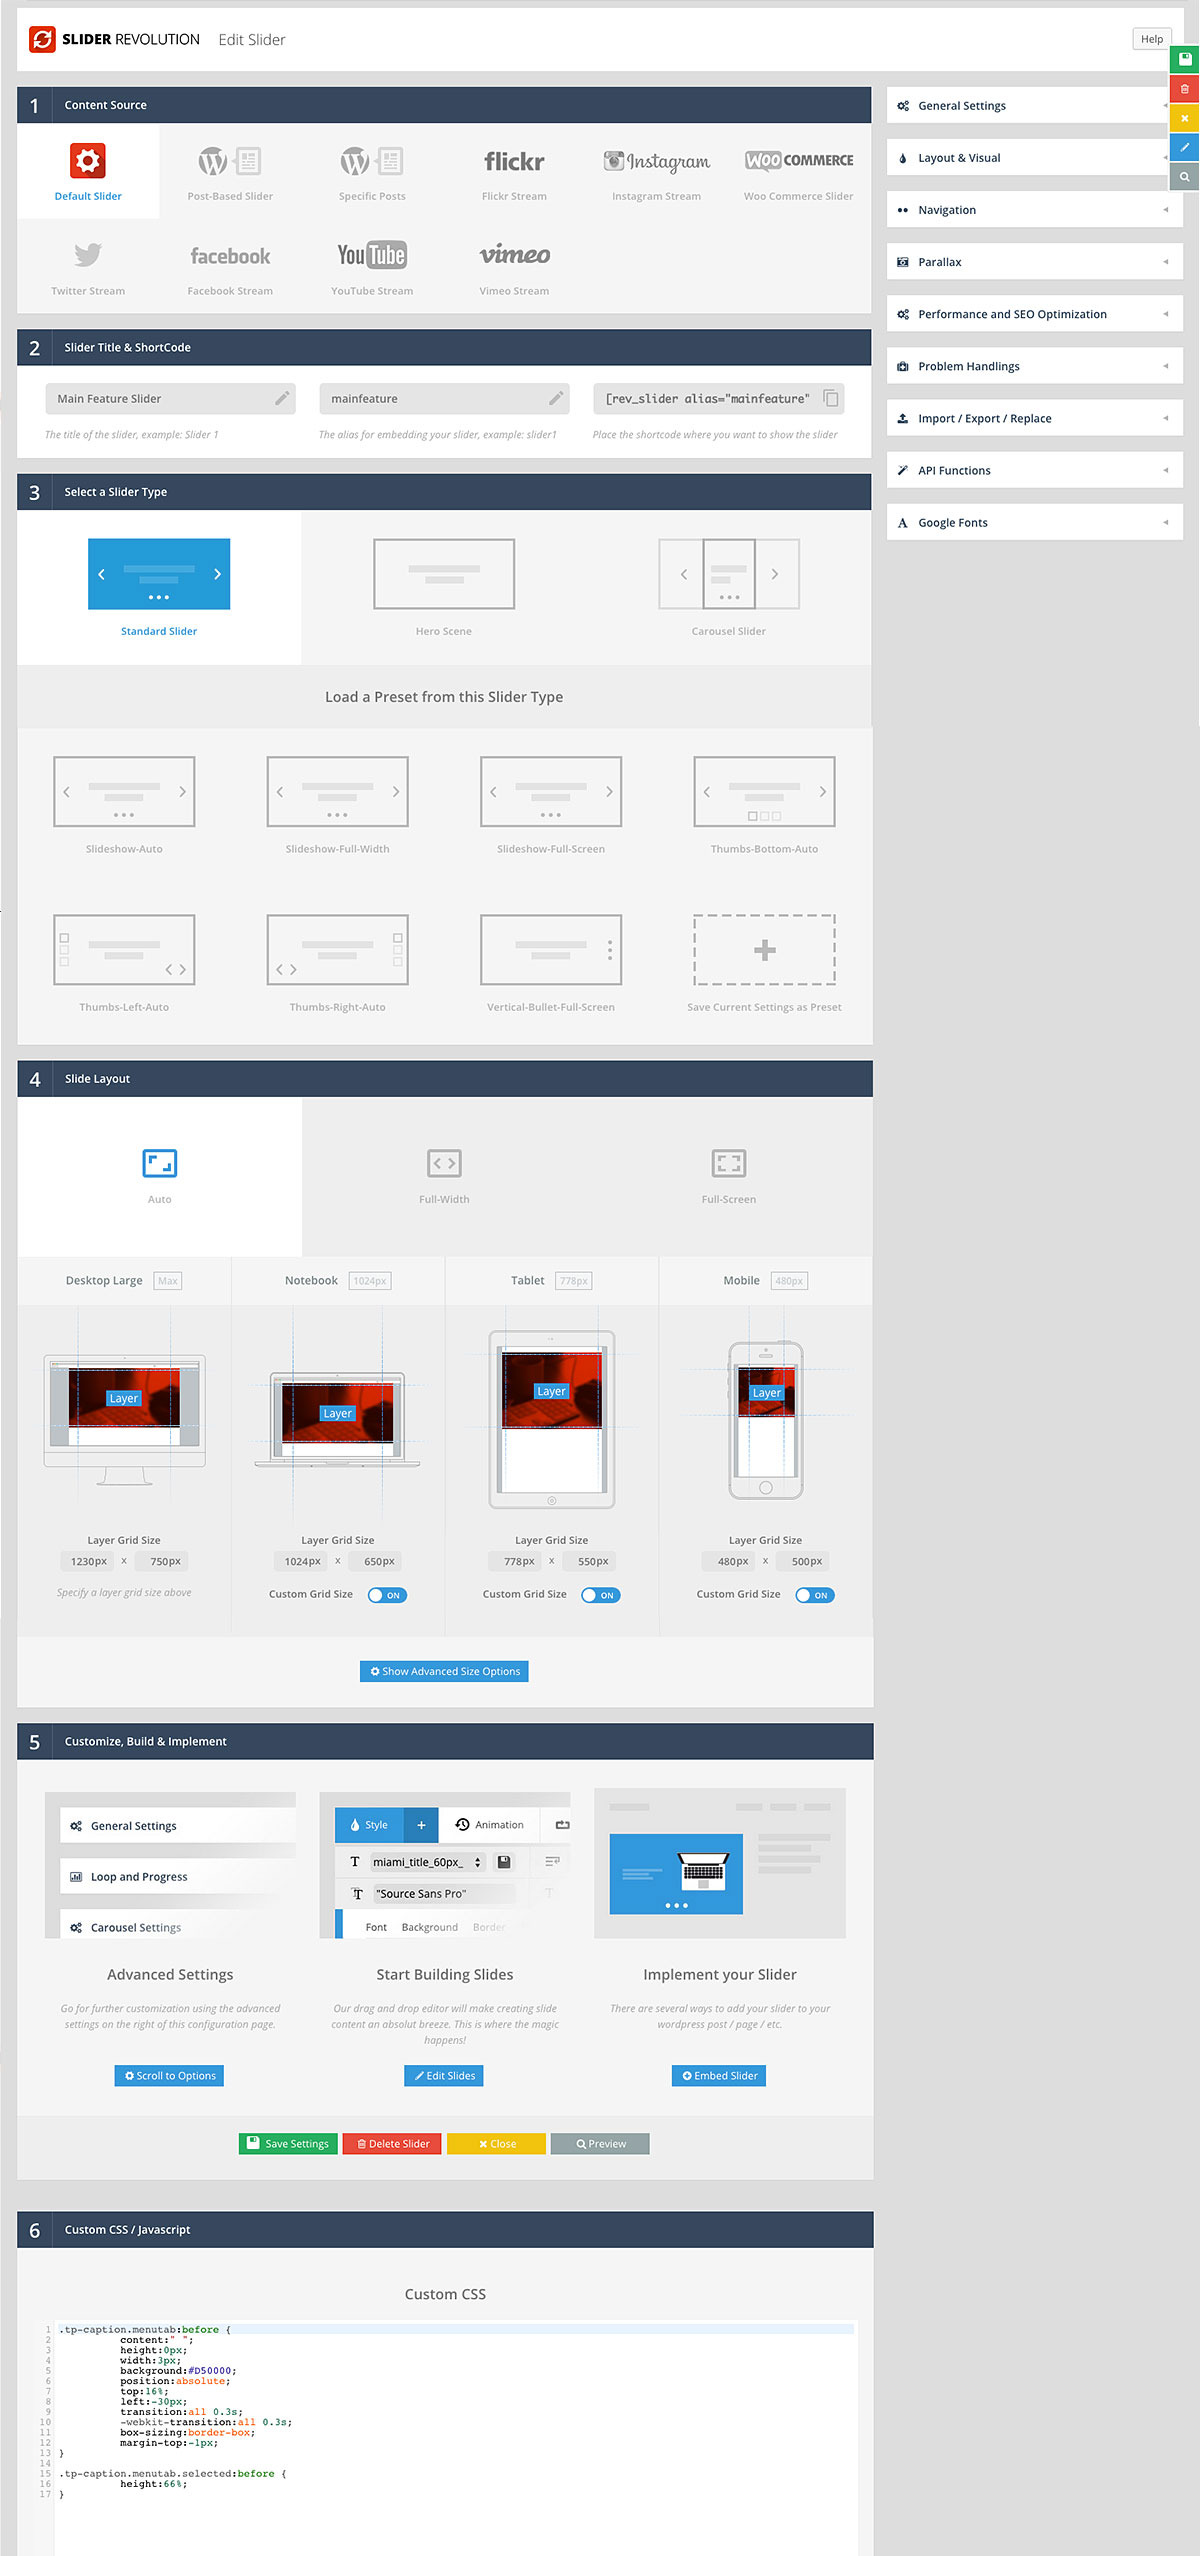Pick the Woo Commerce Slider source

coord(798,171)
